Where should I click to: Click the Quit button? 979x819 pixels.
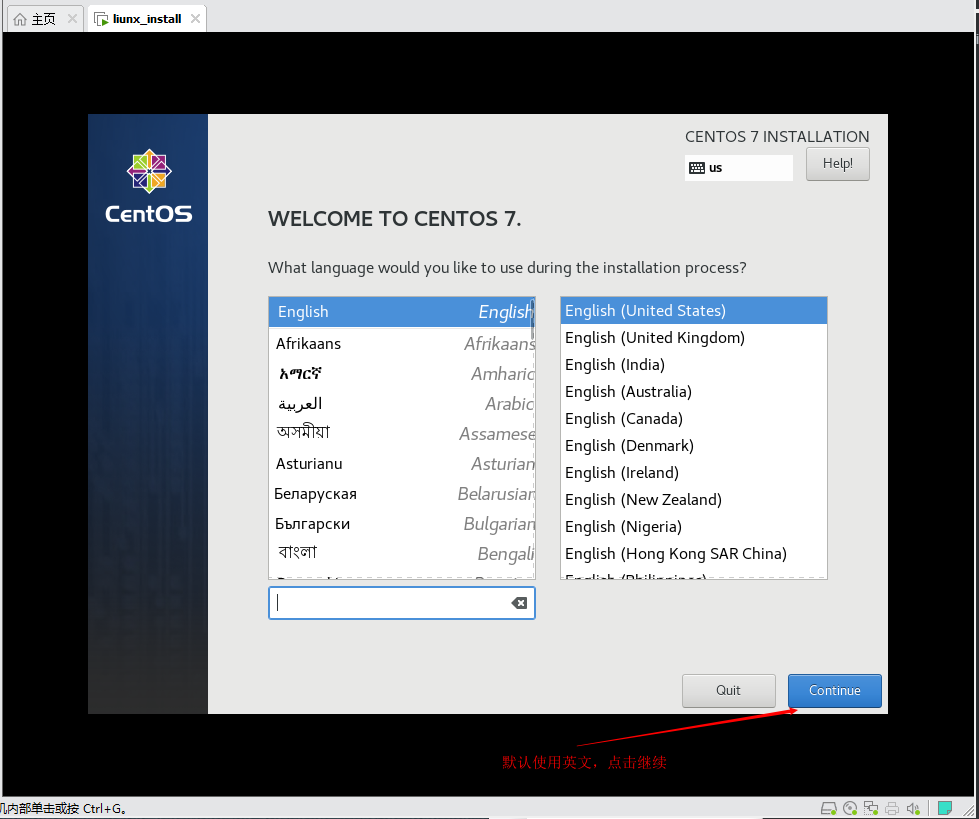click(728, 691)
